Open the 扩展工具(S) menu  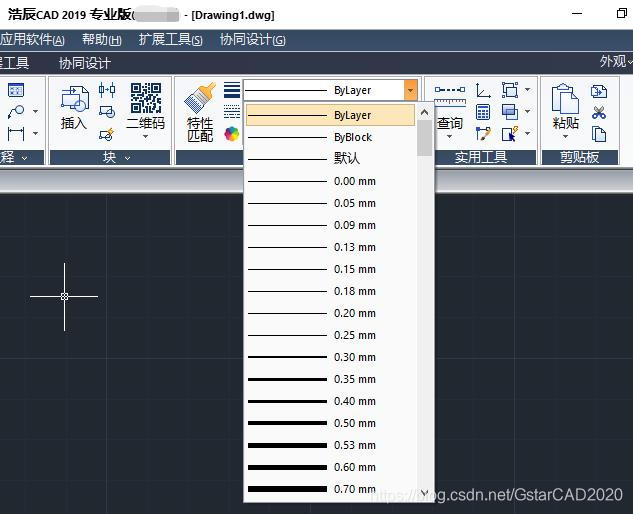pos(170,40)
